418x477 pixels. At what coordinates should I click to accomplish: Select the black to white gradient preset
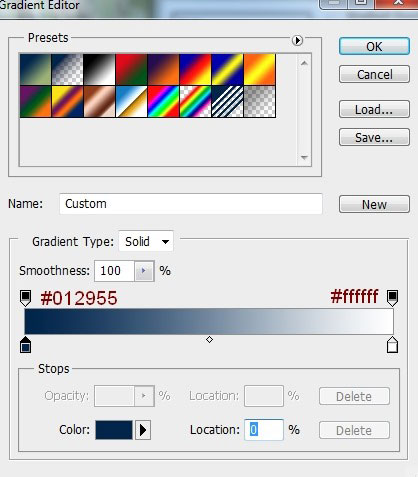click(99, 69)
